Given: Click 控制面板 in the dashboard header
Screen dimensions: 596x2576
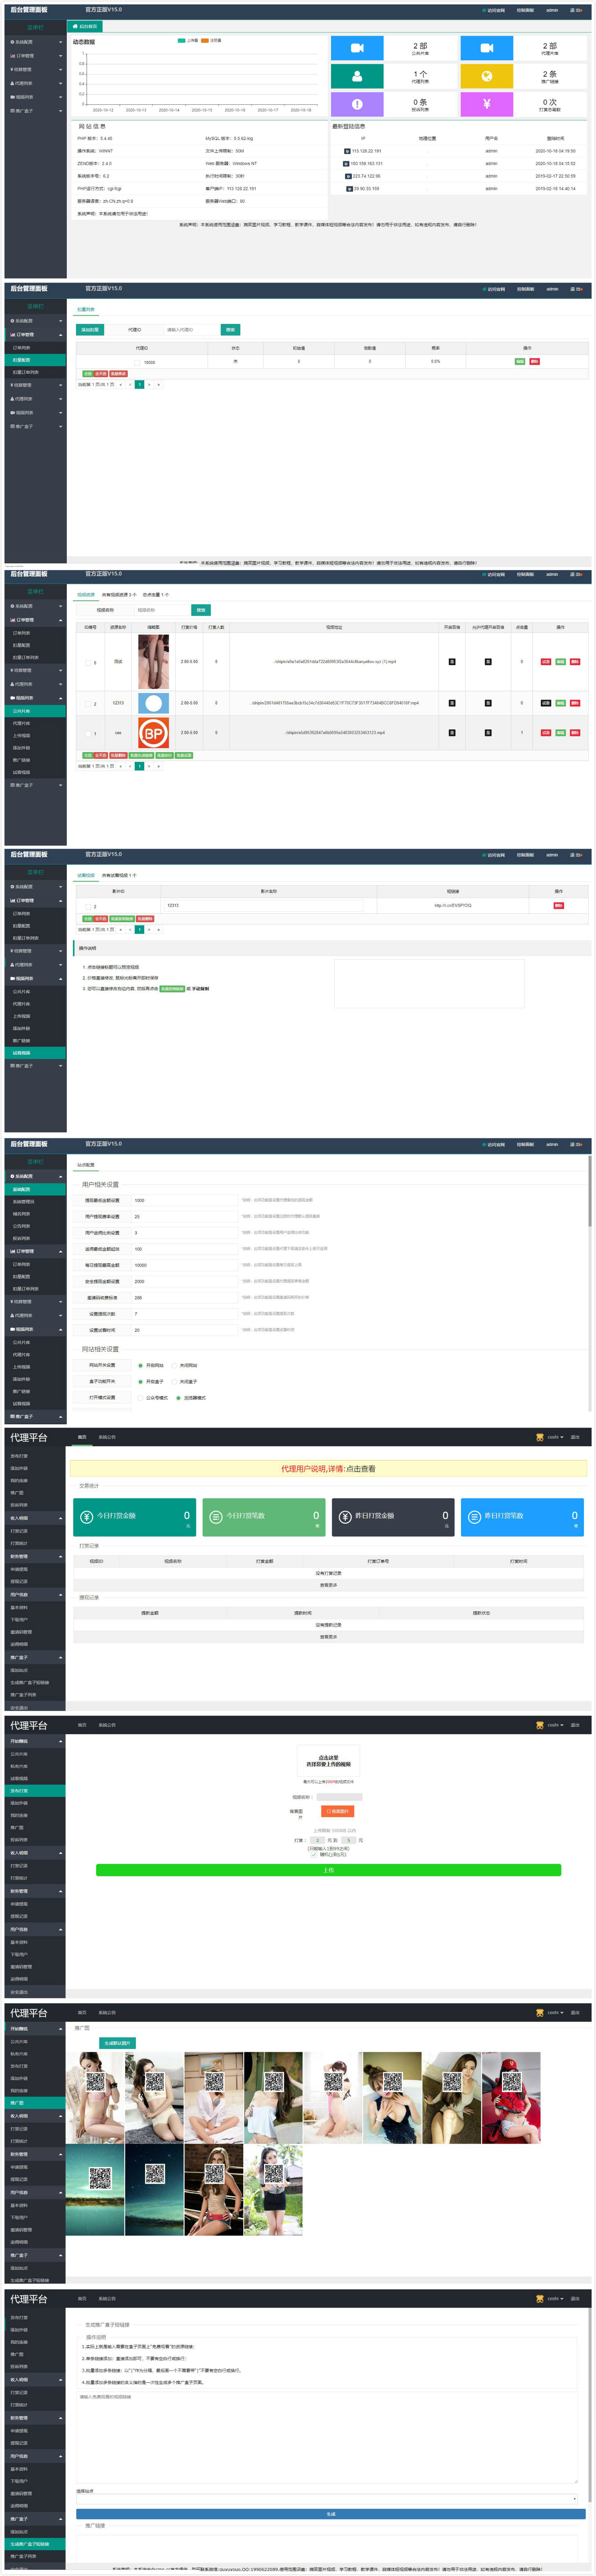Looking at the screenshot, I should click(525, 10).
